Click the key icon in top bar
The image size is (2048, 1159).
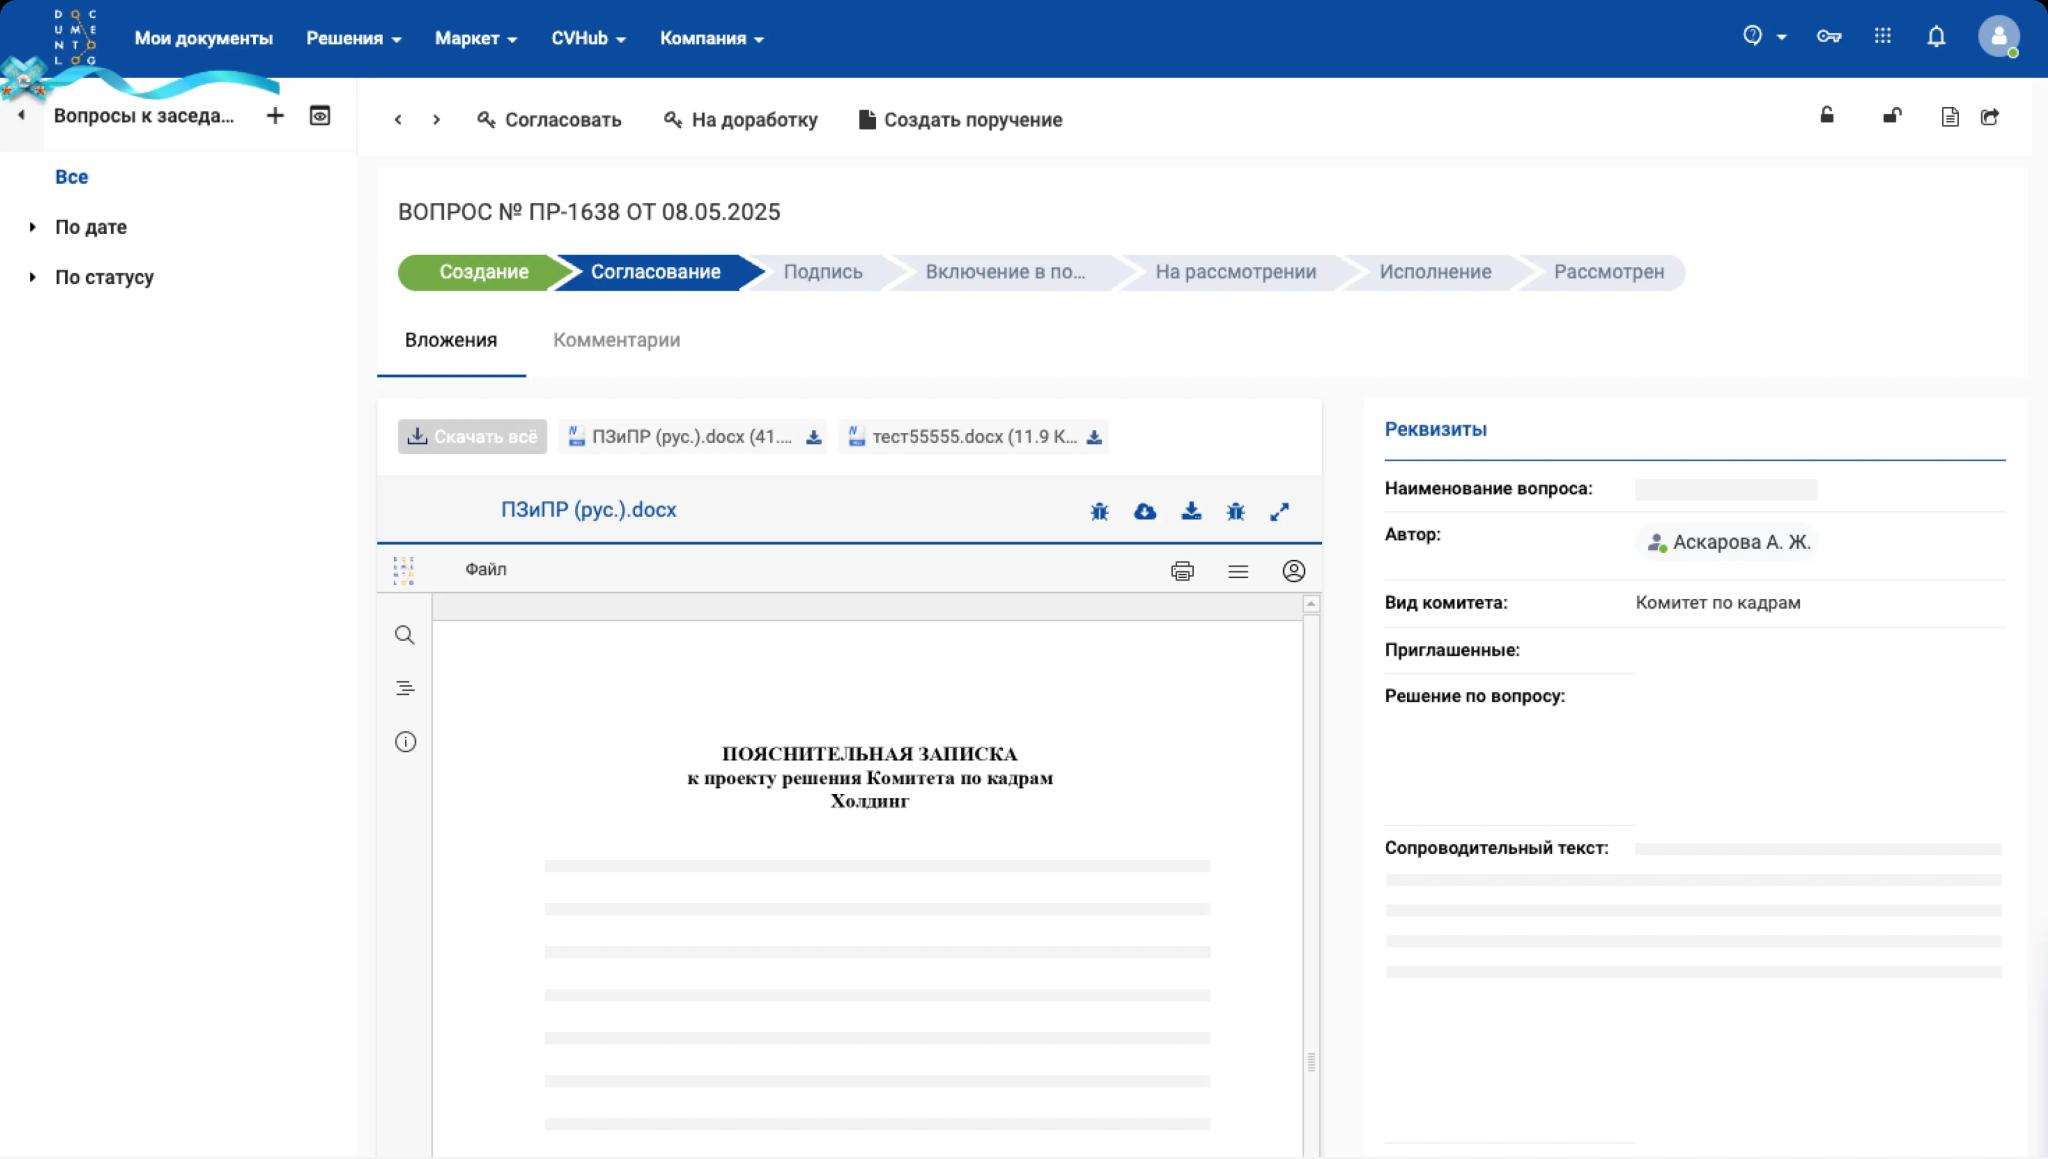tap(1828, 37)
